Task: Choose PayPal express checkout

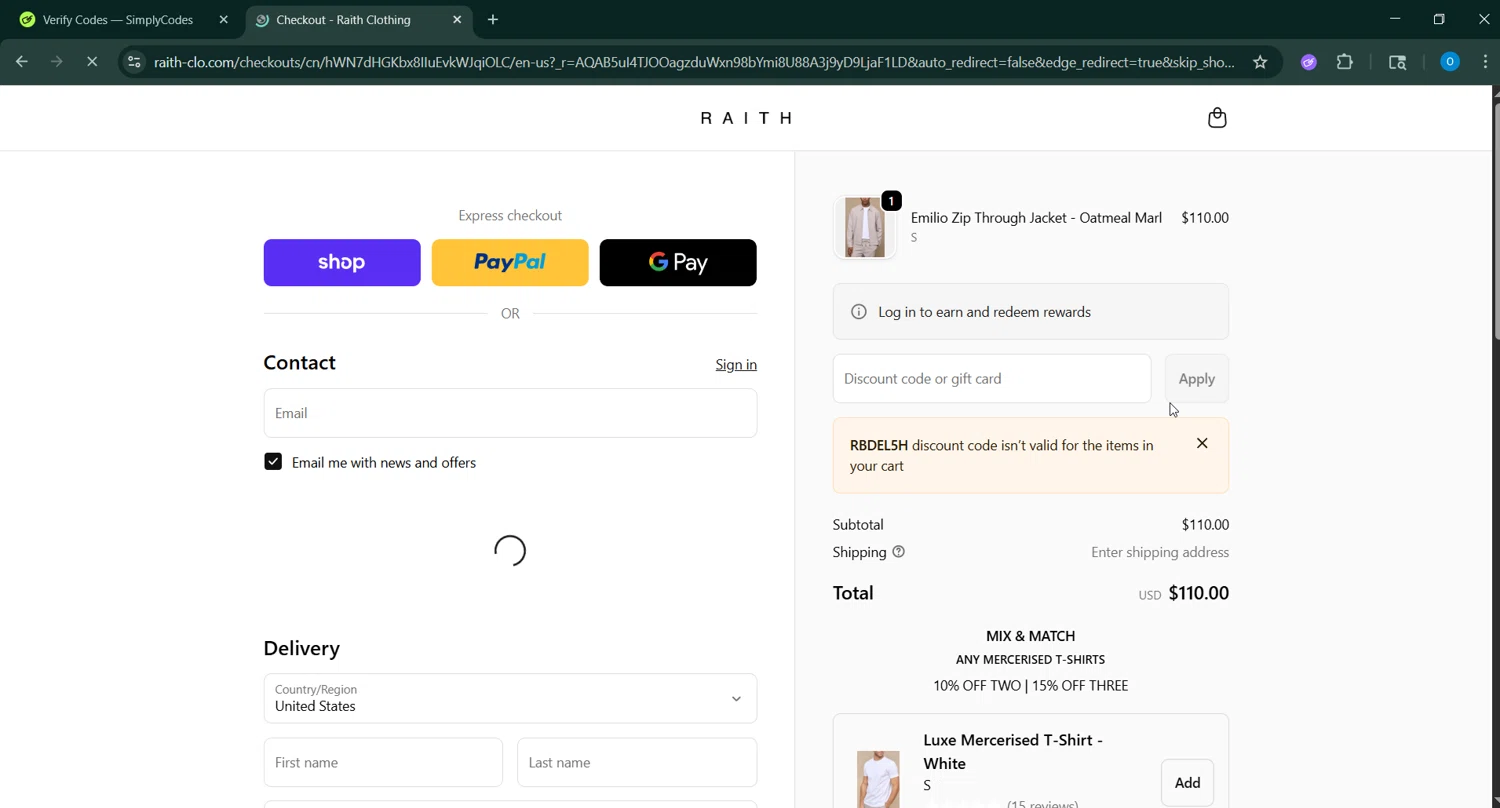Action: (x=510, y=262)
